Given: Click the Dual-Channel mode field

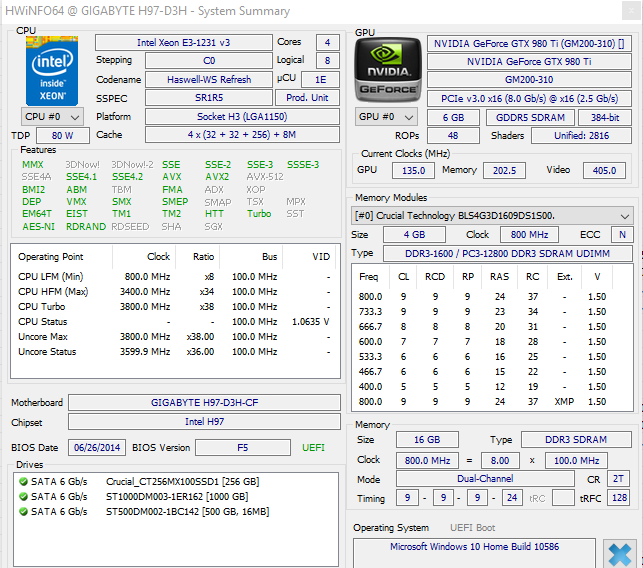Looking at the screenshot, I should pyautogui.click(x=485, y=479).
